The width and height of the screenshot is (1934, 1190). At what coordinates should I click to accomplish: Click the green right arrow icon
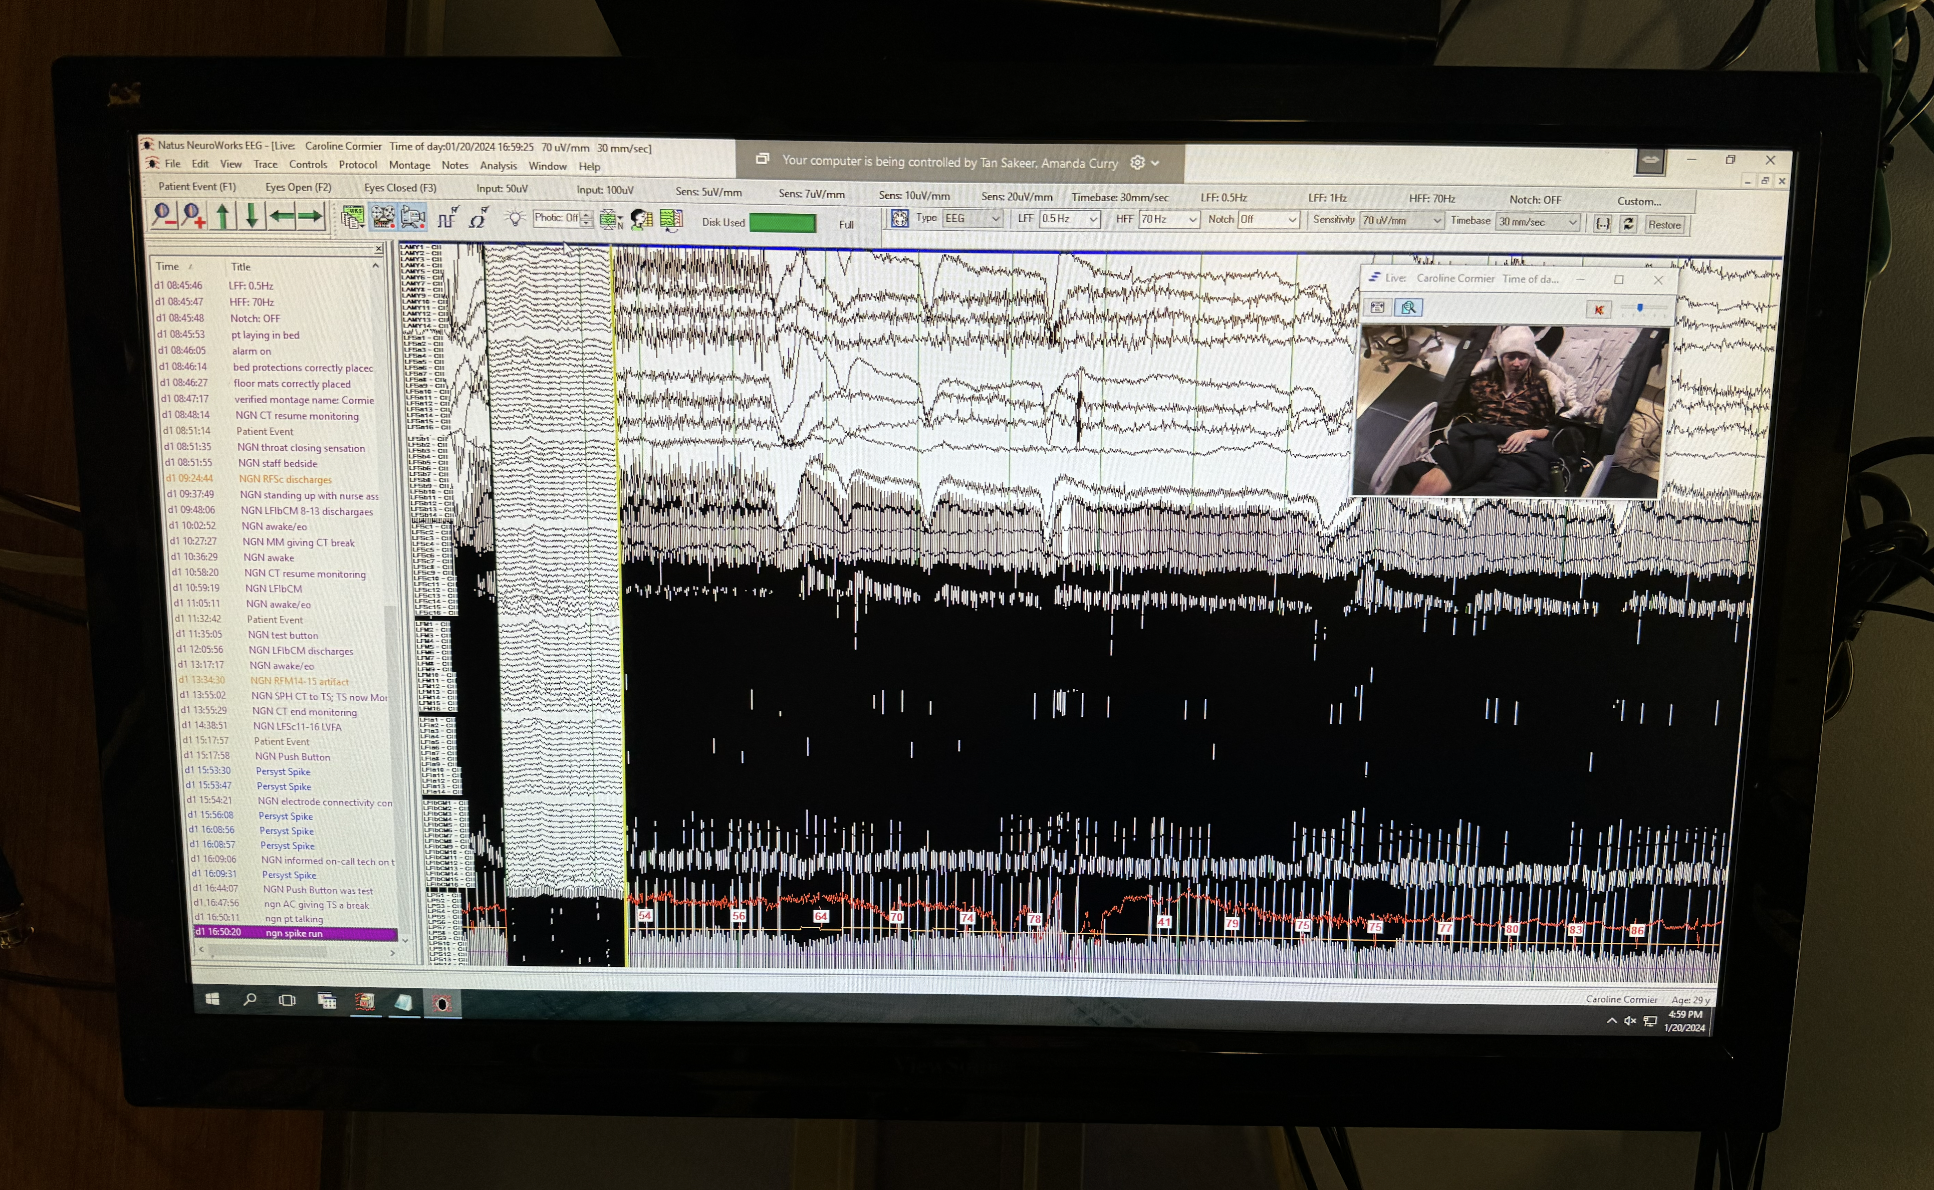click(310, 216)
